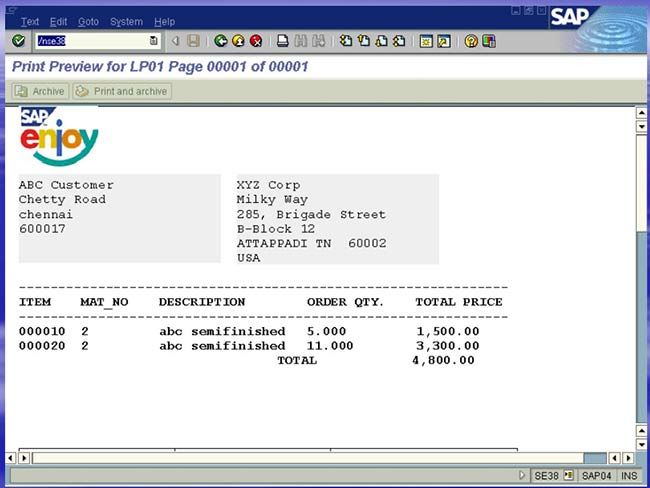The height and width of the screenshot is (488, 650).
Task: Go to Next Page icon
Action: 381,41
